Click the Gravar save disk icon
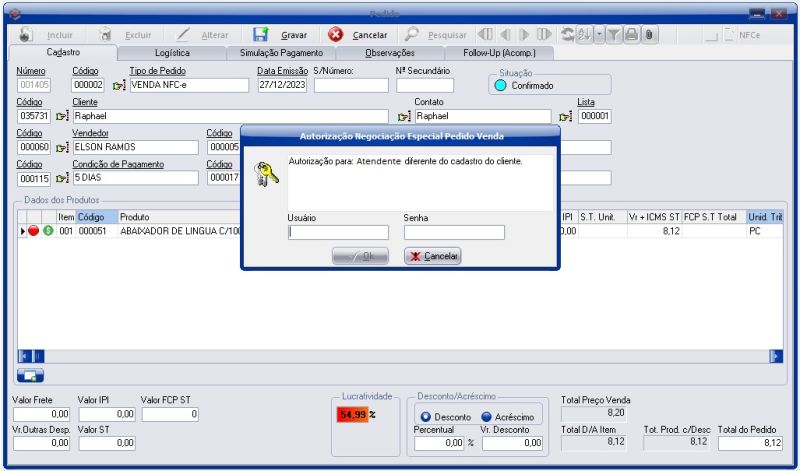Image resolution: width=800 pixels, height=471 pixels. (x=261, y=34)
